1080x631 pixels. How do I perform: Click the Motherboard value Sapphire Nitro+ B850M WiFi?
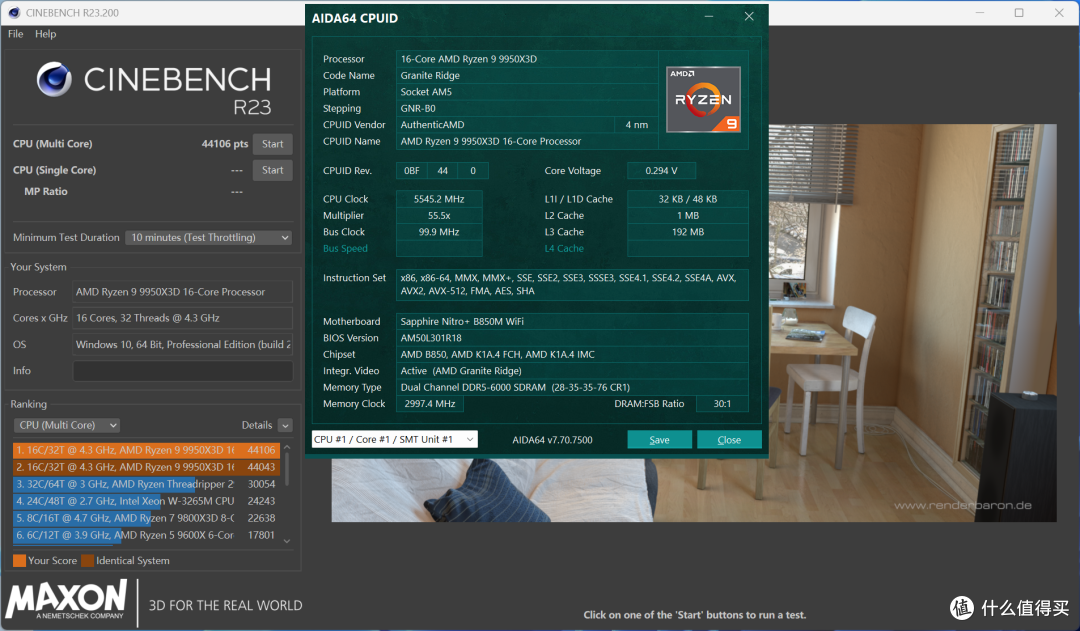pyautogui.click(x=572, y=322)
